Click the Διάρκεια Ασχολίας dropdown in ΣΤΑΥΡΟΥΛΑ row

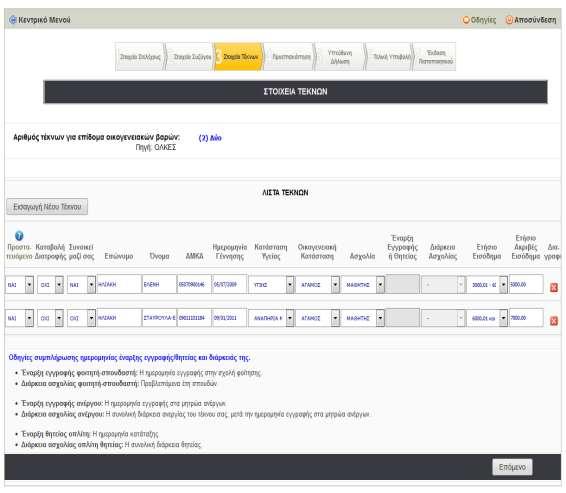[x=443, y=318]
